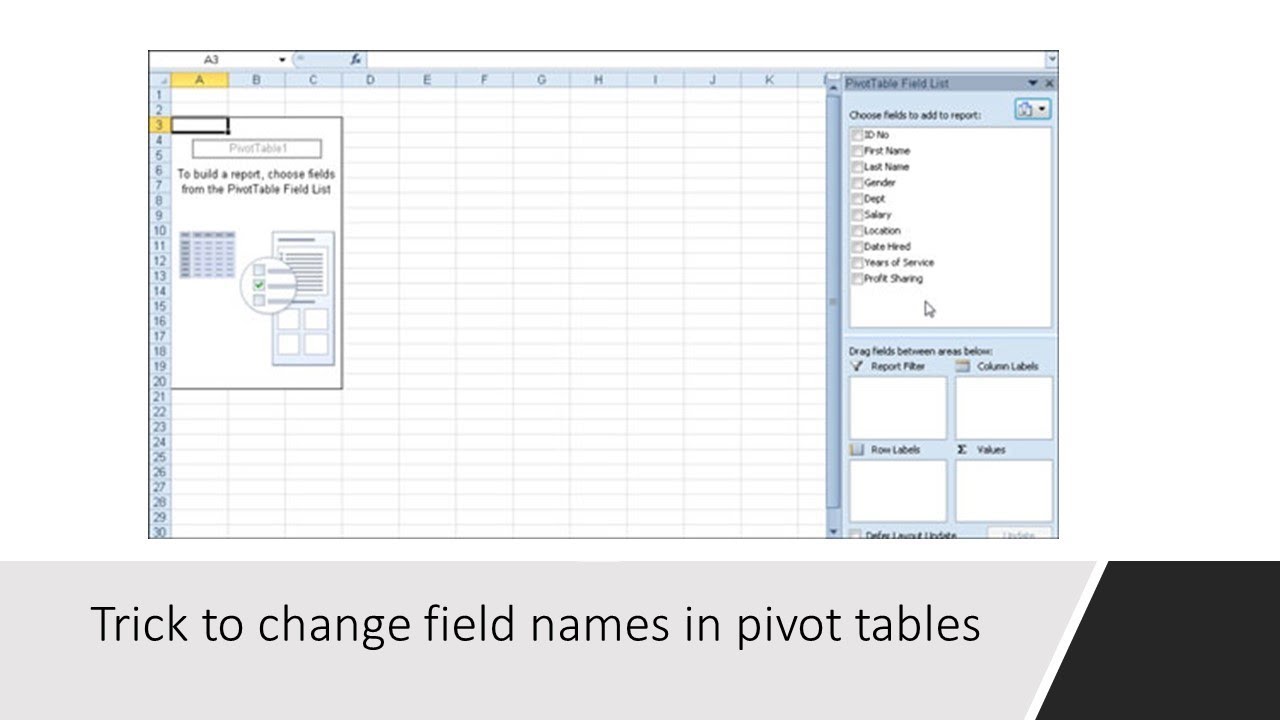
Task: Click the Update button
Action: [x=1019, y=534]
